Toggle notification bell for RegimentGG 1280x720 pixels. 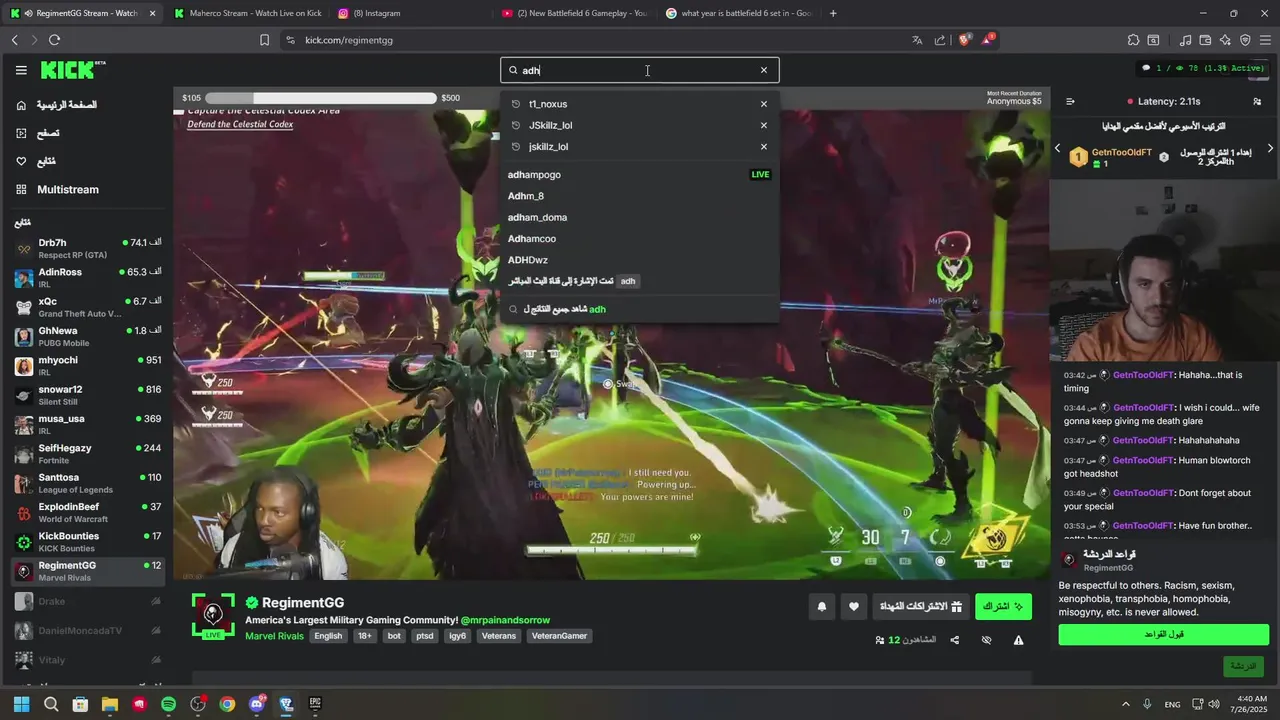(822, 606)
